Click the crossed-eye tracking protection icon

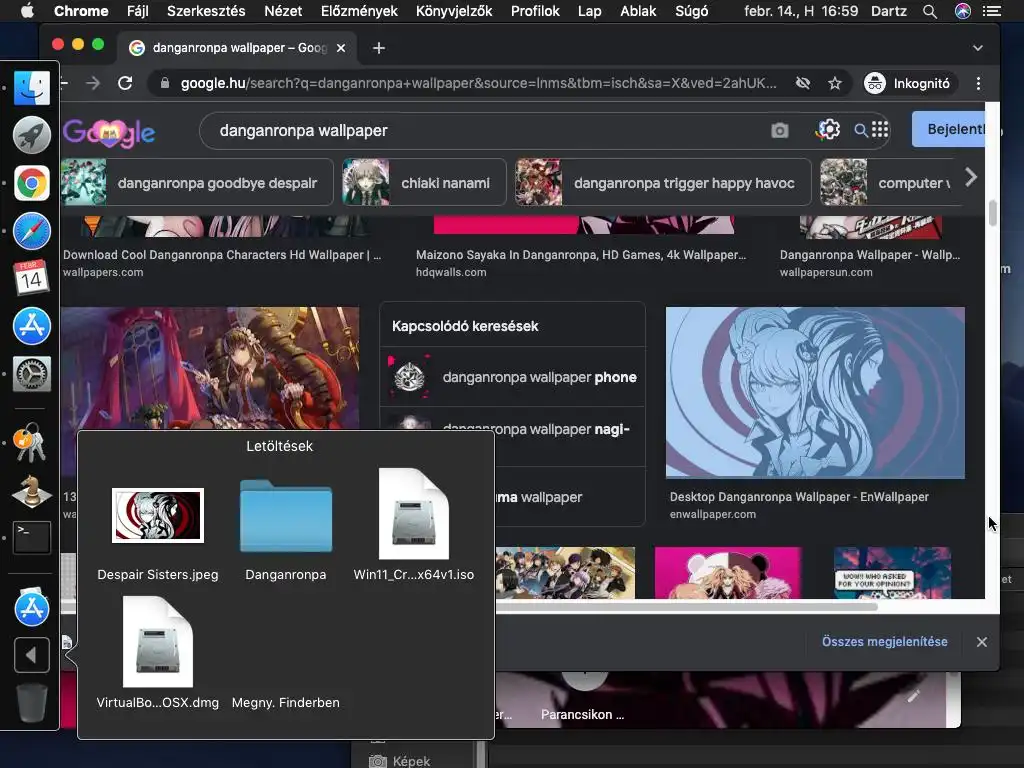click(803, 83)
